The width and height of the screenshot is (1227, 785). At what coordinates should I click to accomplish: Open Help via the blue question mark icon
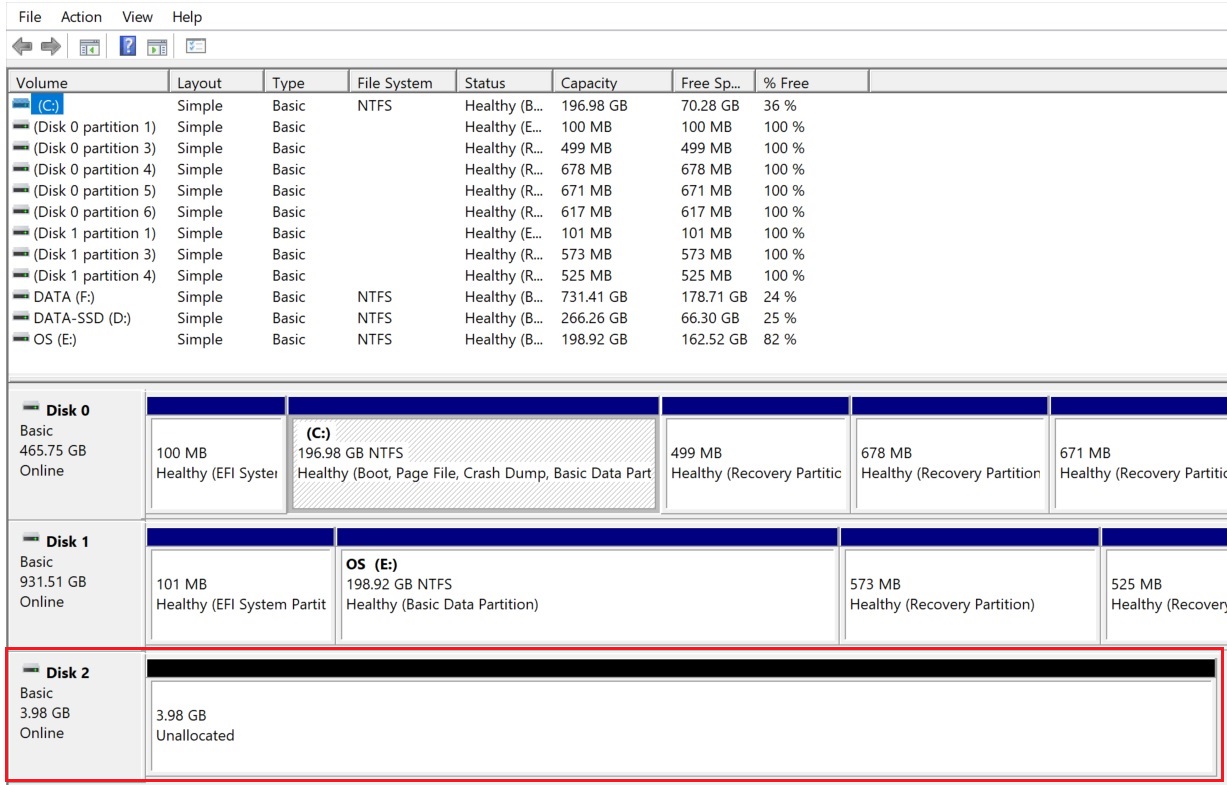click(127, 46)
